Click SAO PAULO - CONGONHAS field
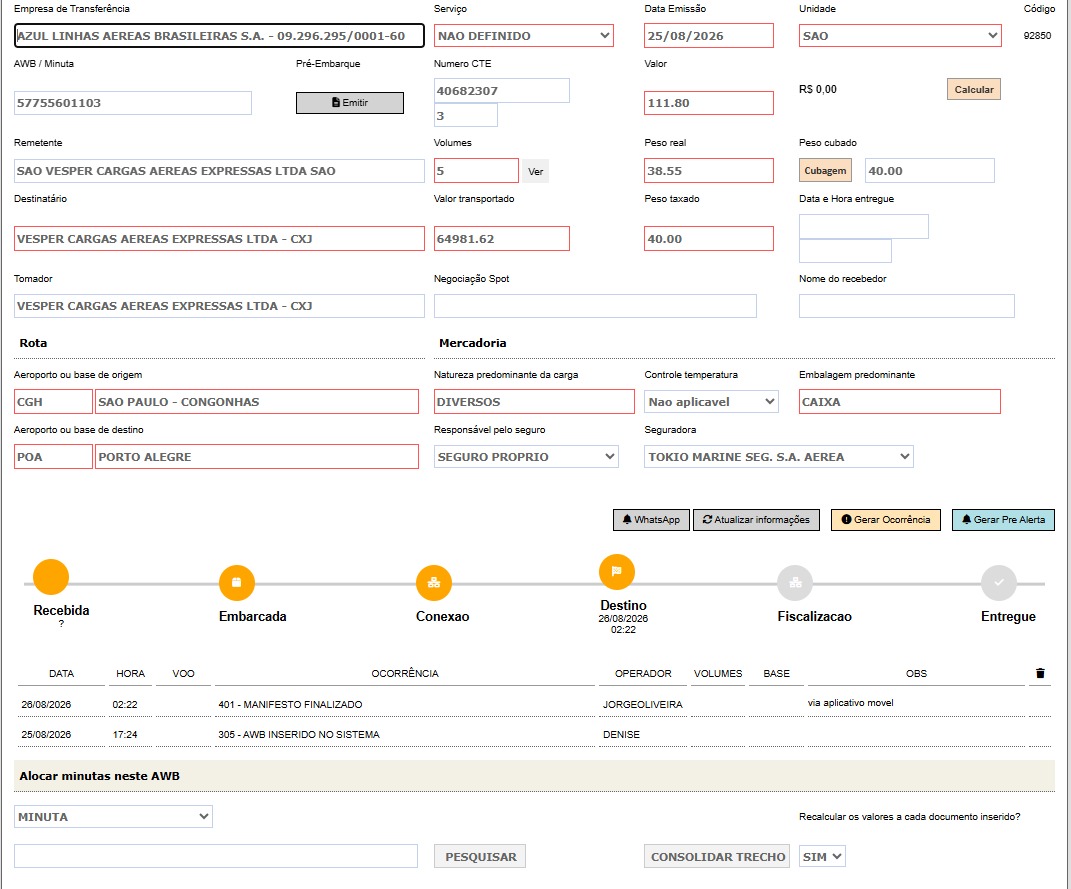Image resolution: width=1071 pixels, height=889 pixels. pyautogui.click(x=257, y=401)
